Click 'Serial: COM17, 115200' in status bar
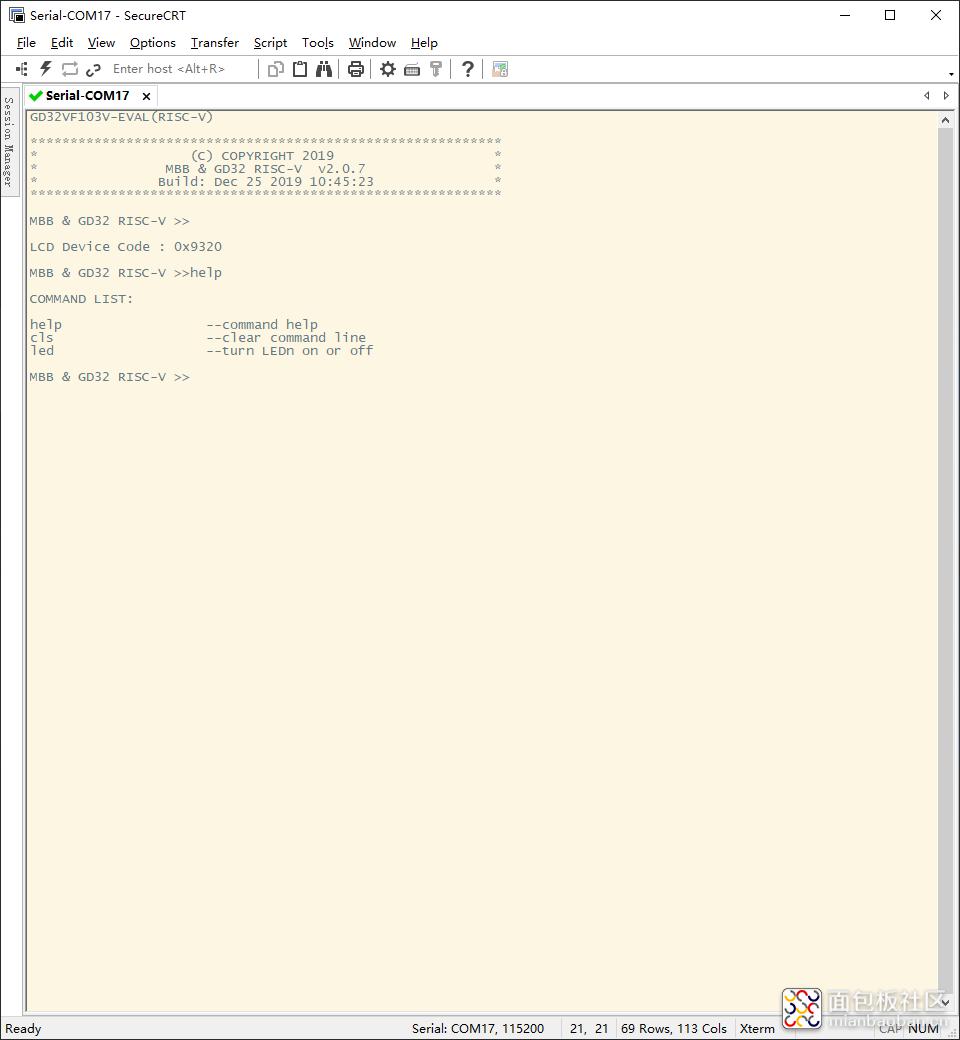Image resolution: width=960 pixels, height=1040 pixels. 478,1029
